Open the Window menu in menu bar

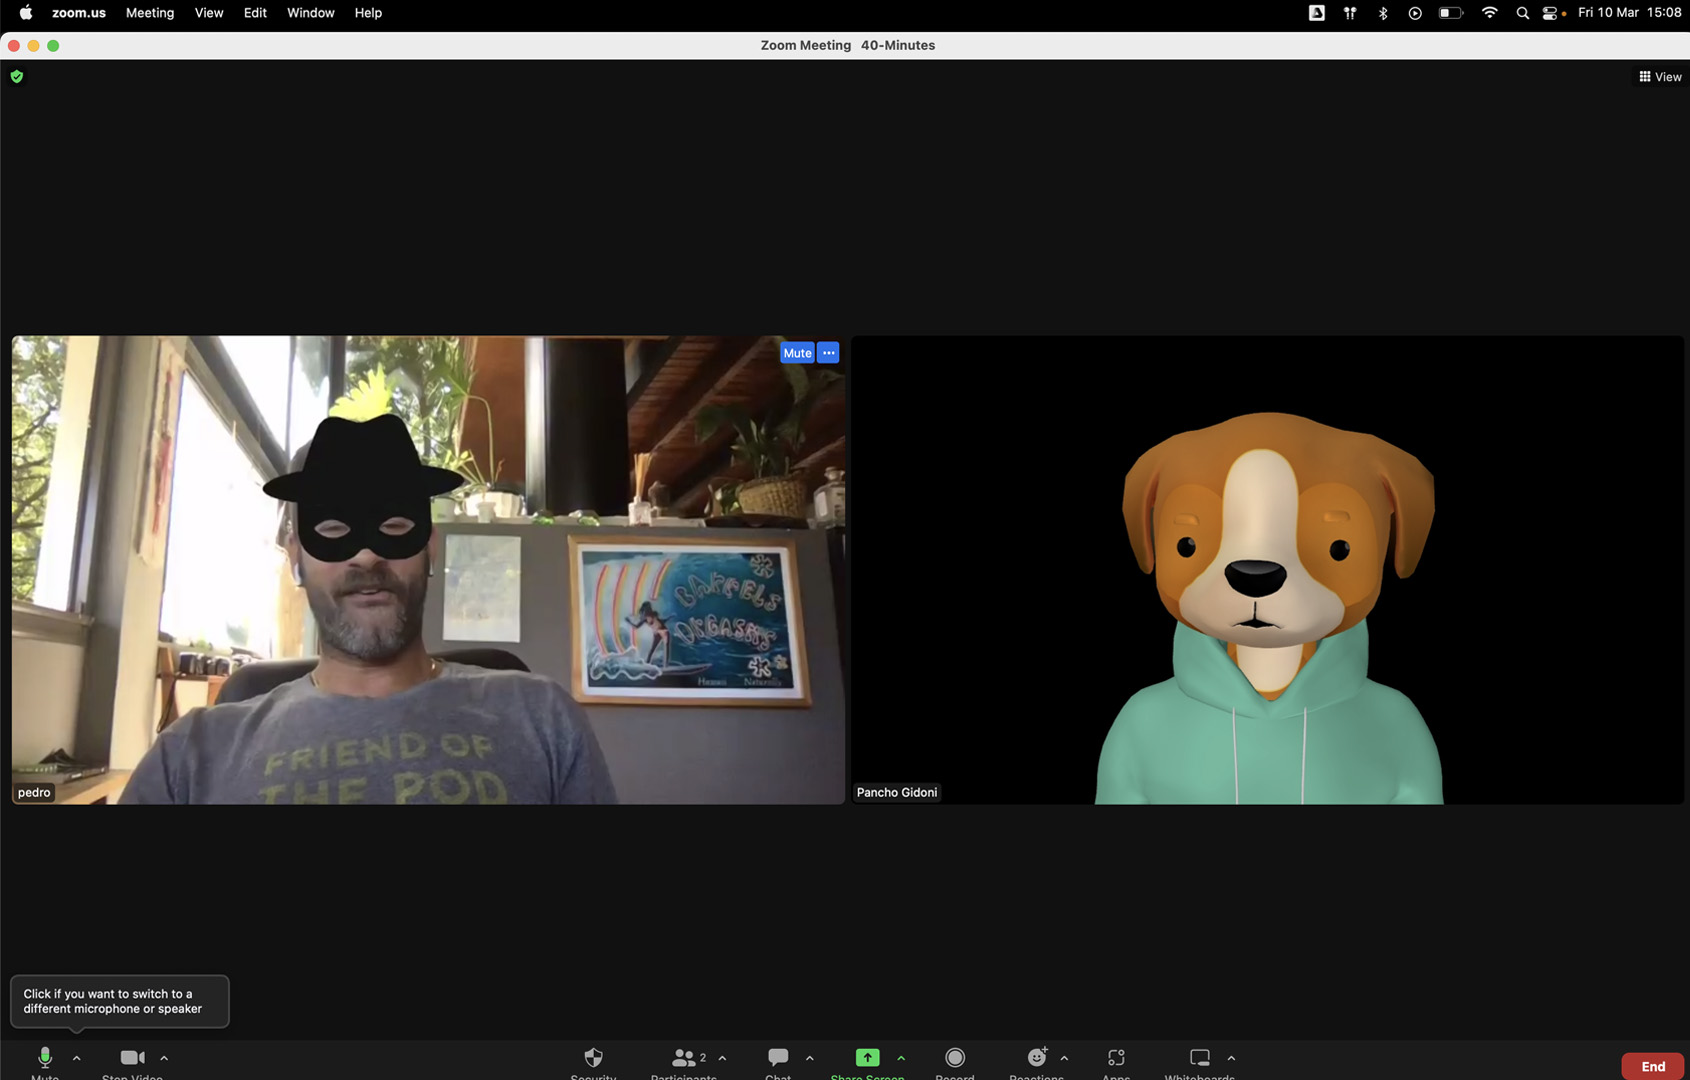point(310,13)
